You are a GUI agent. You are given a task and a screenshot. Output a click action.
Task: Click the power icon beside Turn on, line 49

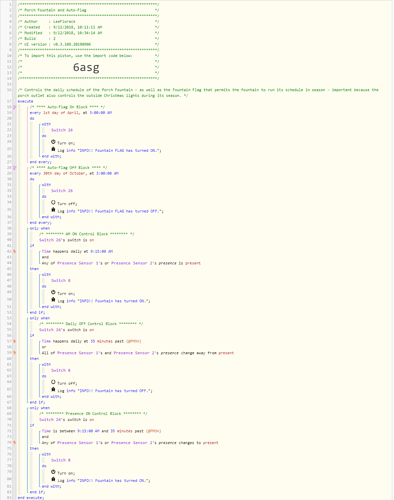tap(53, 292)
